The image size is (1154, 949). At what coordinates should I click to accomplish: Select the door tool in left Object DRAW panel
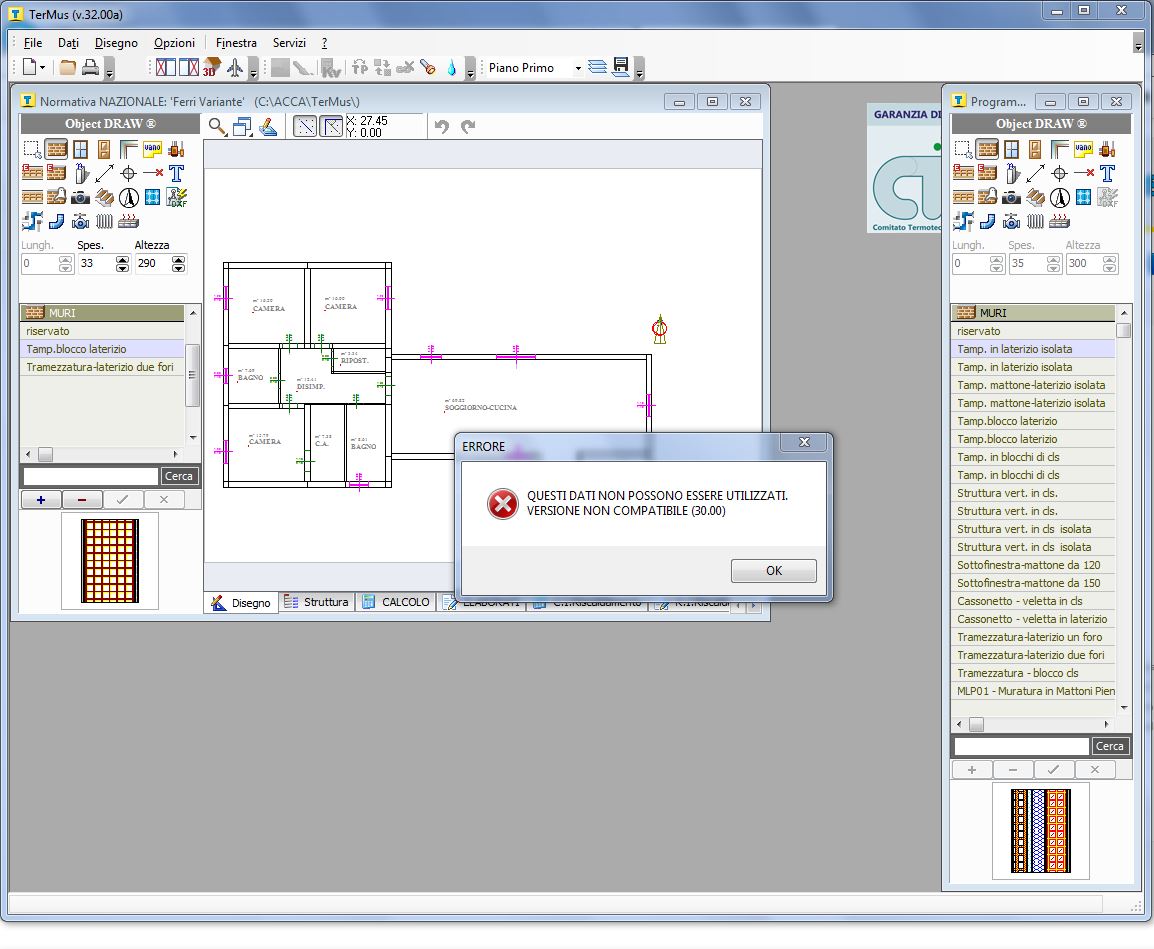104,149
